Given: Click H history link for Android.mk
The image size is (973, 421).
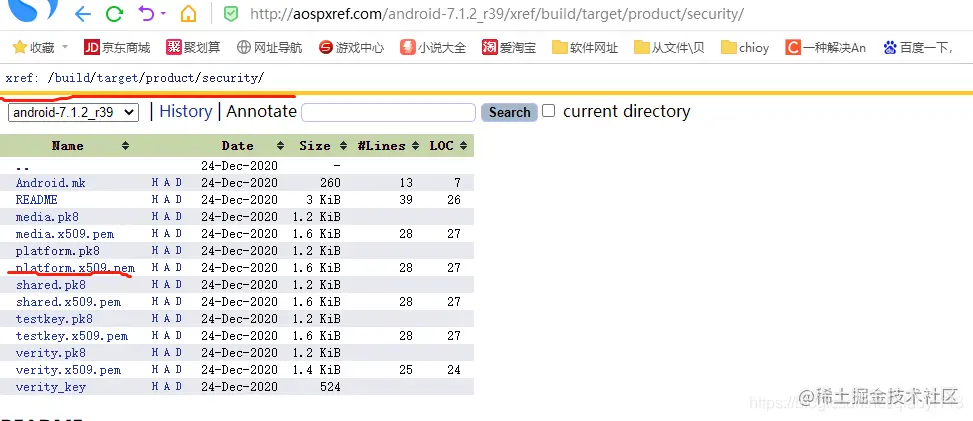Looking at the screenshot, I should tap(155, 183).
